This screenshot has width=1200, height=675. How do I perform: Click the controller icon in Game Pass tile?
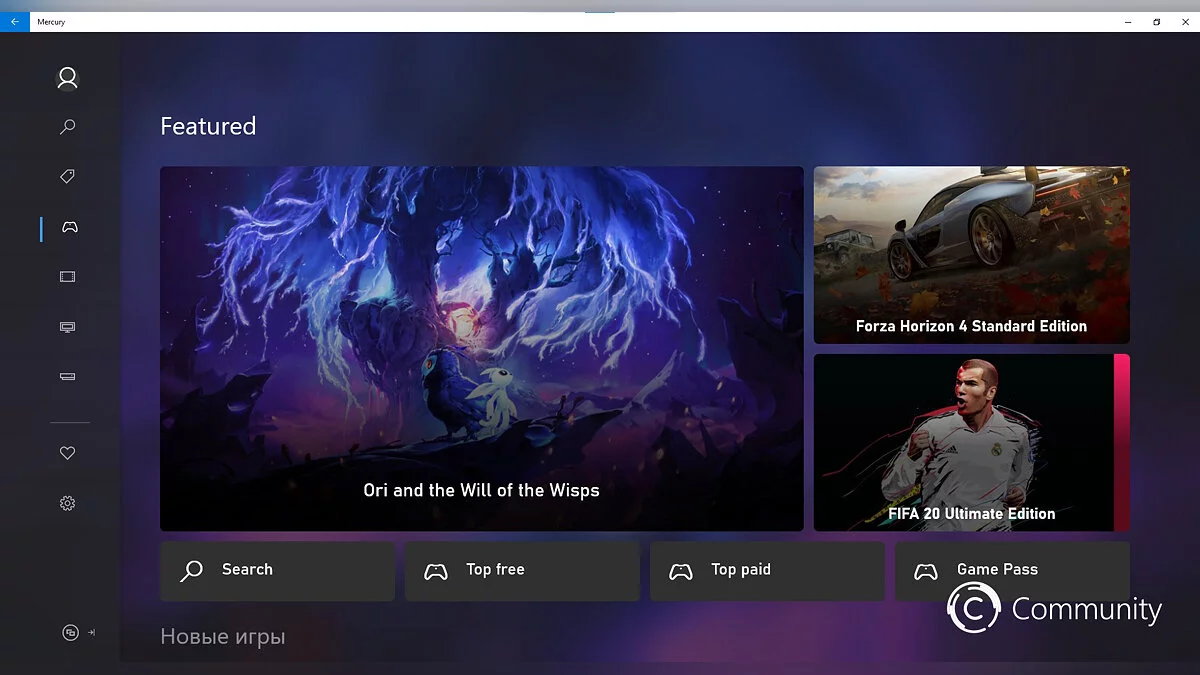click(926, 571)
